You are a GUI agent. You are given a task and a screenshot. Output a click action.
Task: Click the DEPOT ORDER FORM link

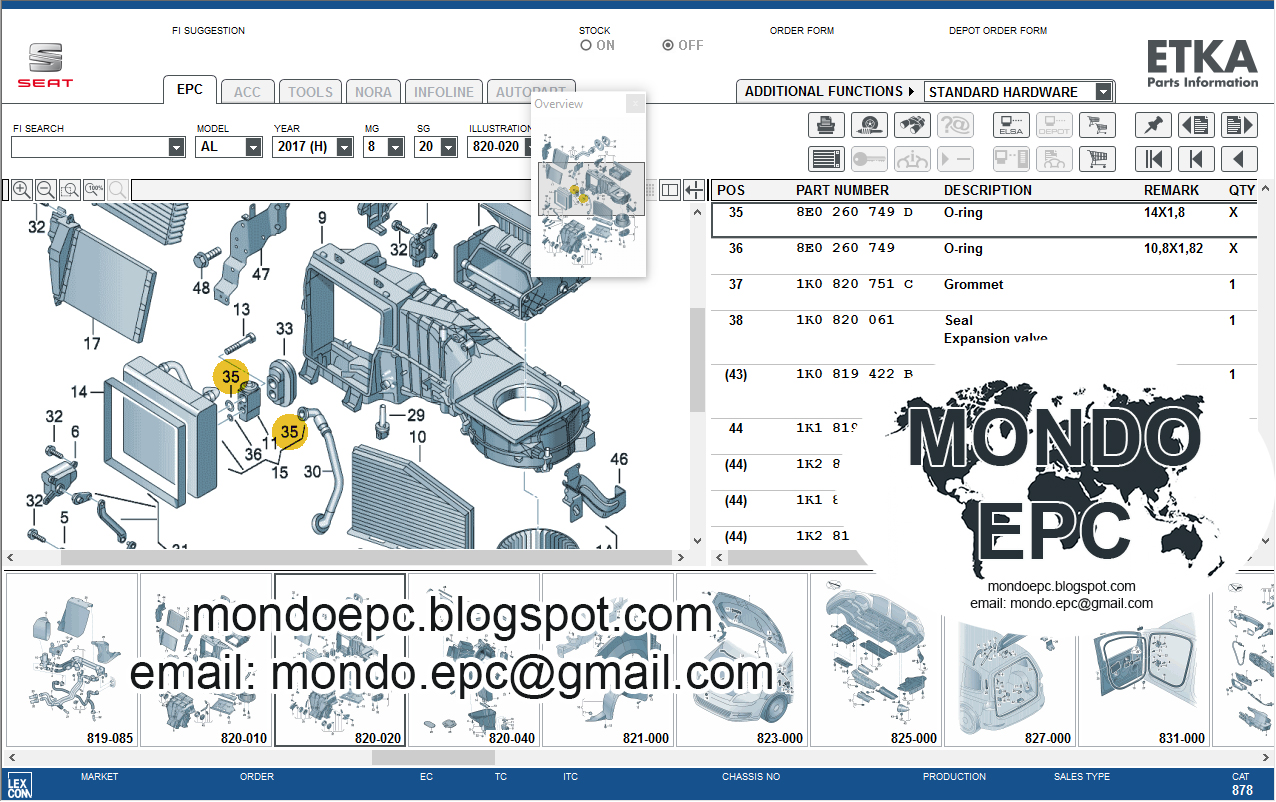997,30
